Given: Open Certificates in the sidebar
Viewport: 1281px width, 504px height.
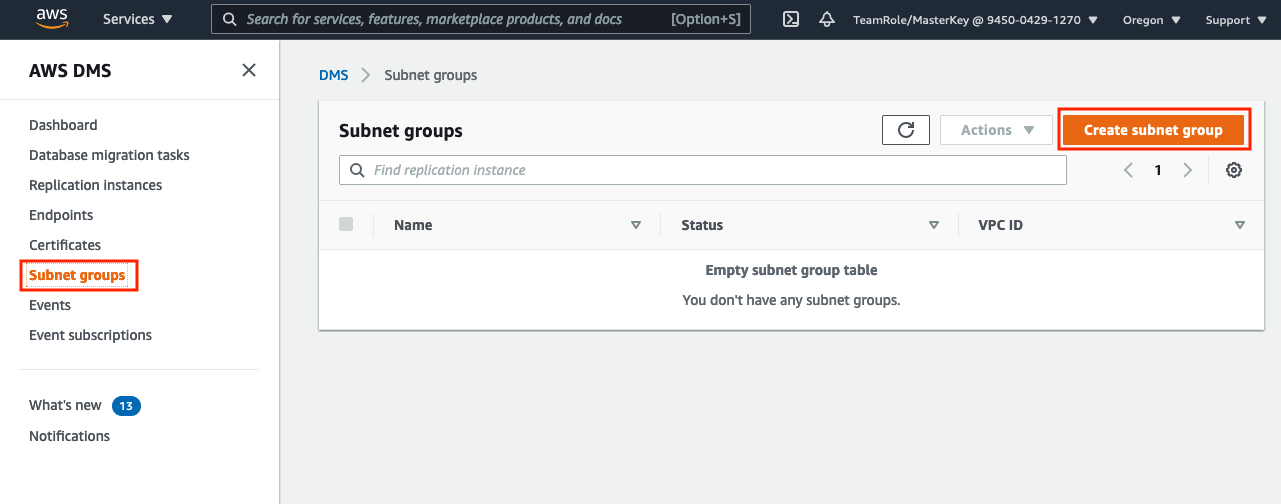Looking at the screenshot, I should [65, 245].
